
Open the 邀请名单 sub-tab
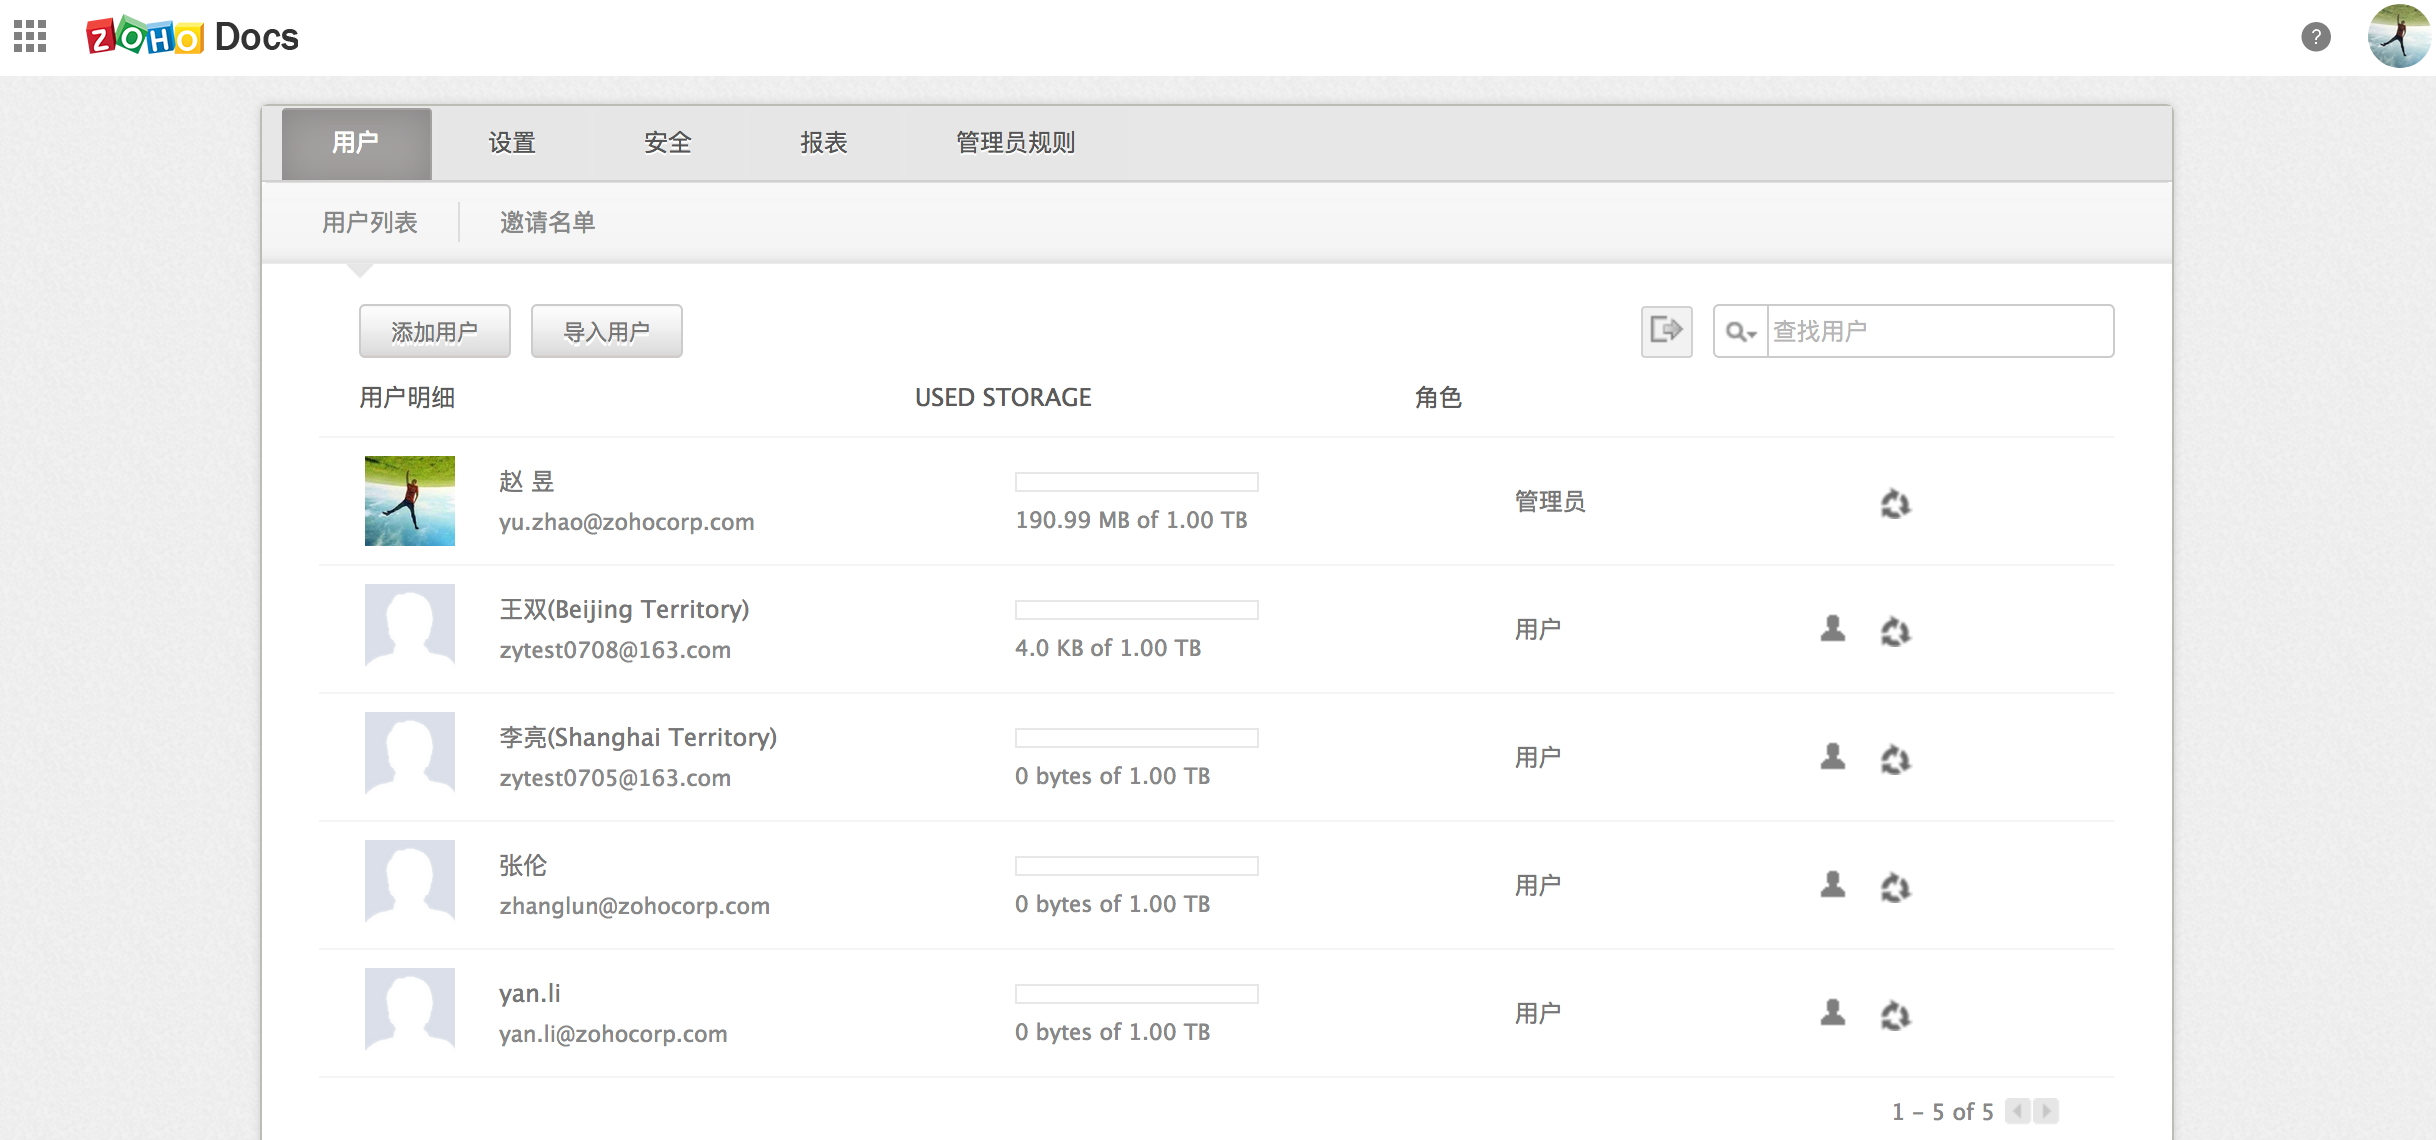click(547, 222)
